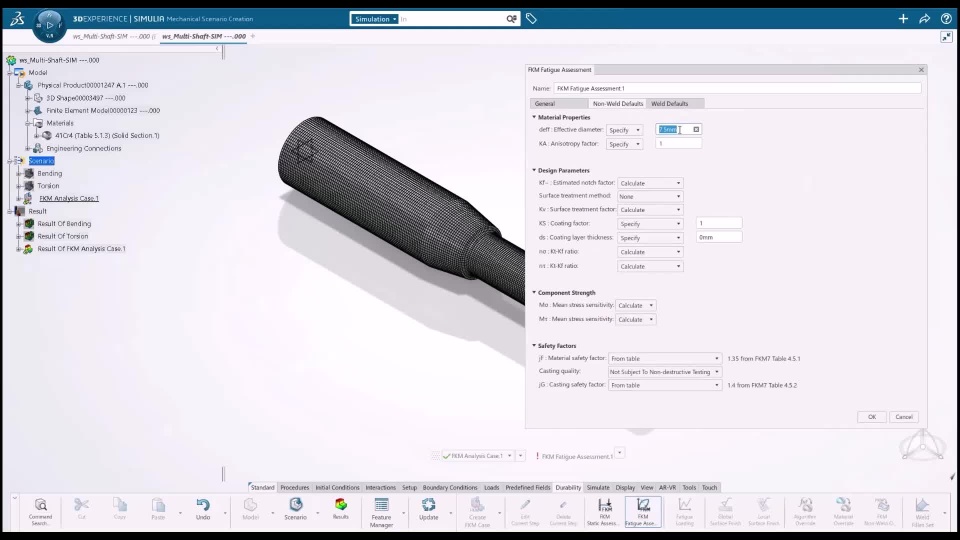Click the Create FKM Case icon

coord(478,505)
